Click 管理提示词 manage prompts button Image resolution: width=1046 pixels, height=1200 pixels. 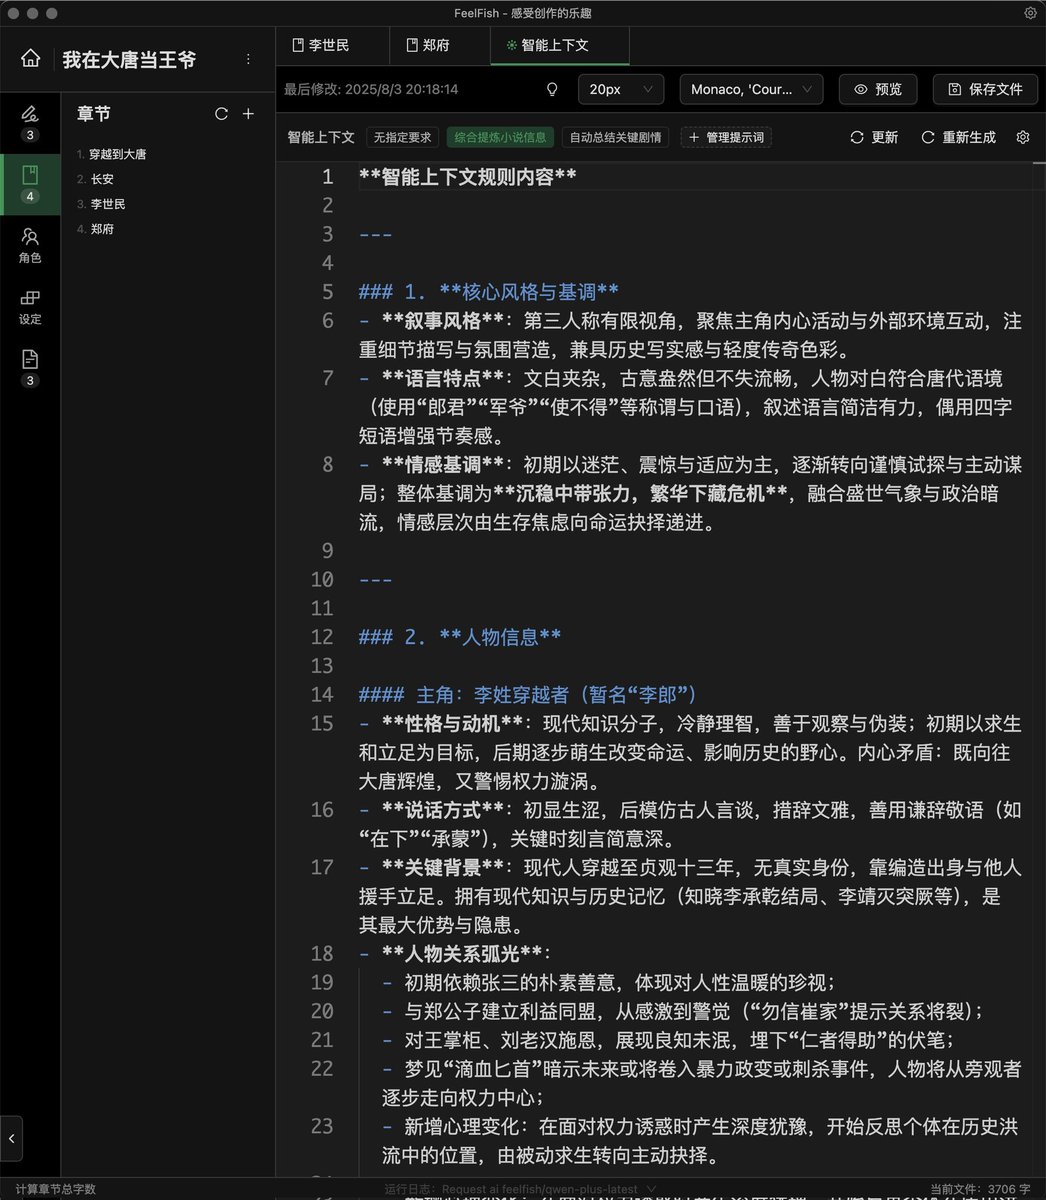[727, 137]
